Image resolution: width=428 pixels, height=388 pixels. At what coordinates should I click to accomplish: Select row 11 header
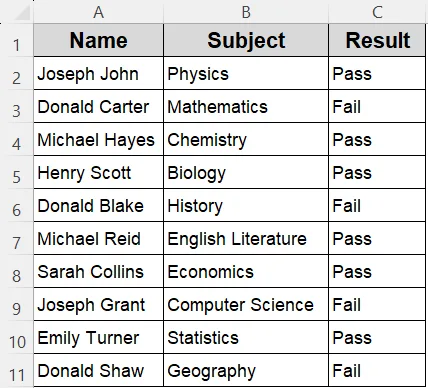tap(17, 370)
